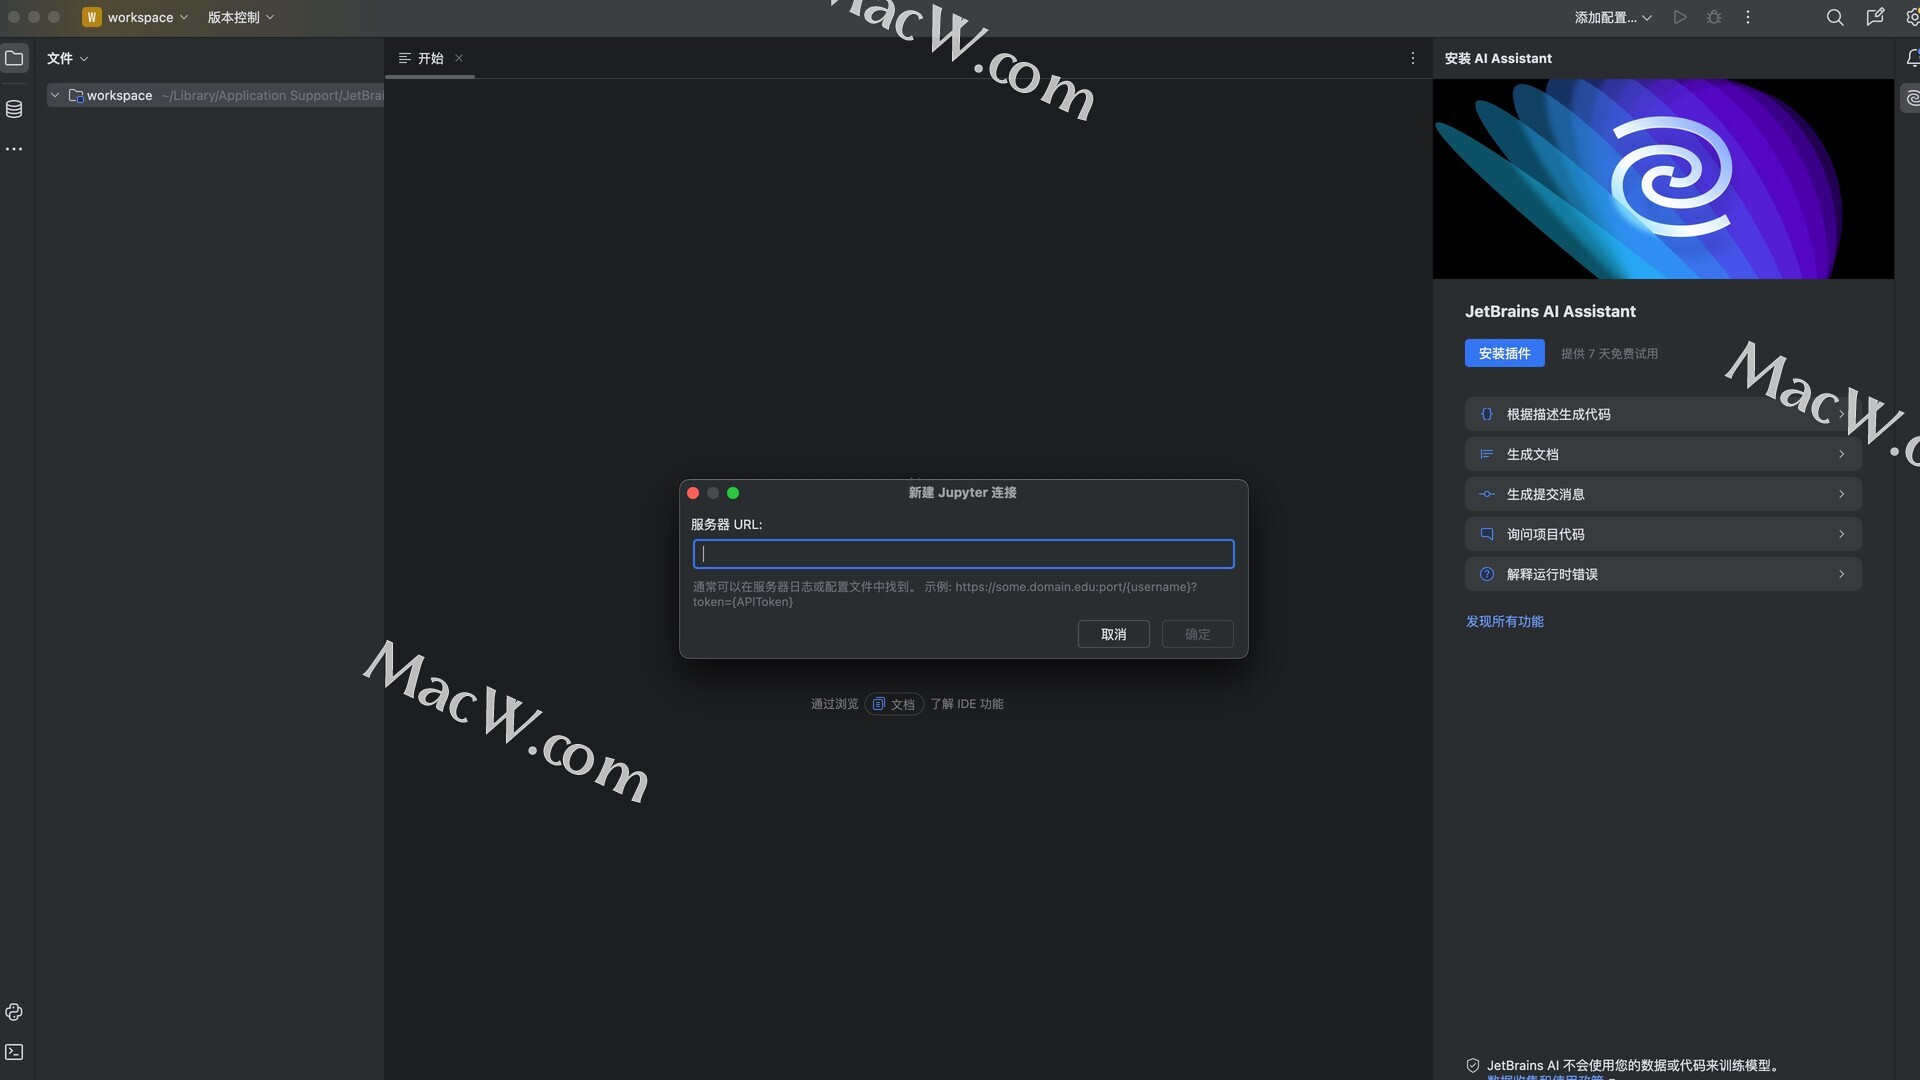Click the workspace W project icon
The width and height of the screenshot is (1920, 1080).
point(92,17)
